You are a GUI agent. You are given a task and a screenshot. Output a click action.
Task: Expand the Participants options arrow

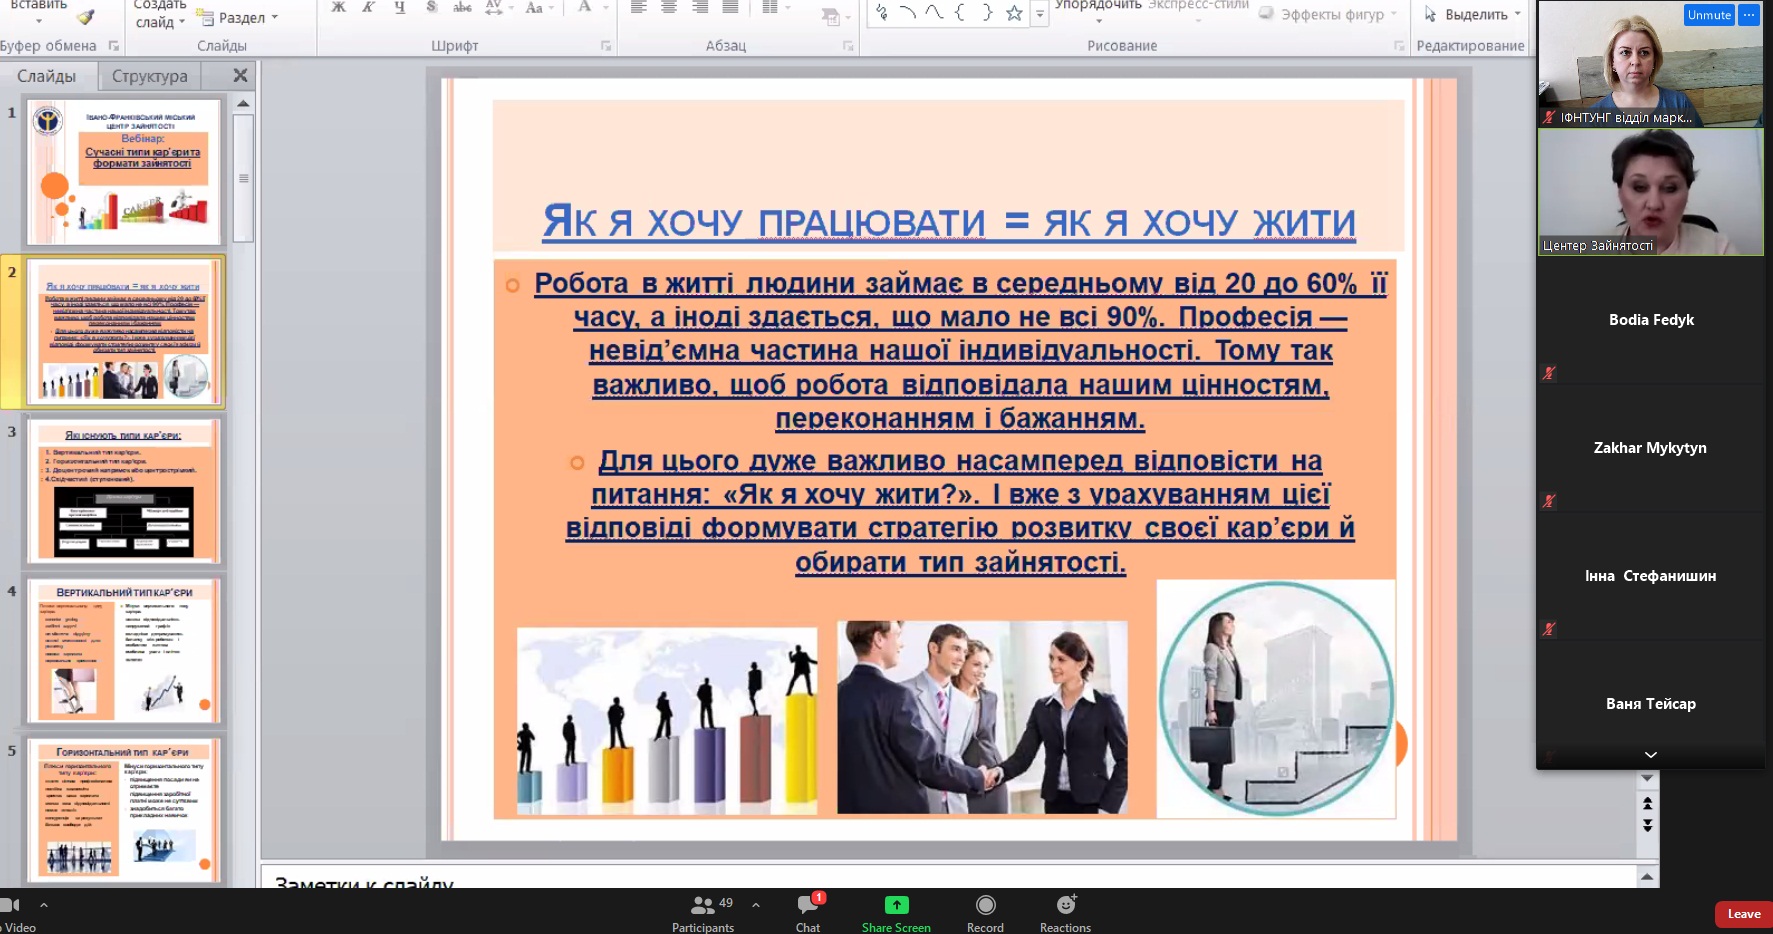point(756,905)
